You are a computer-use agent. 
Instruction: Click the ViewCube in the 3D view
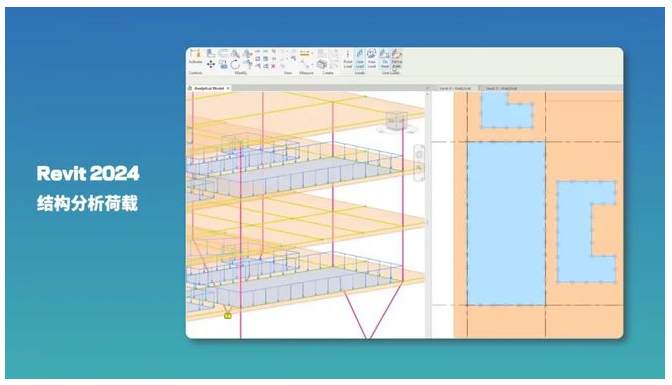tap(396, 121)
